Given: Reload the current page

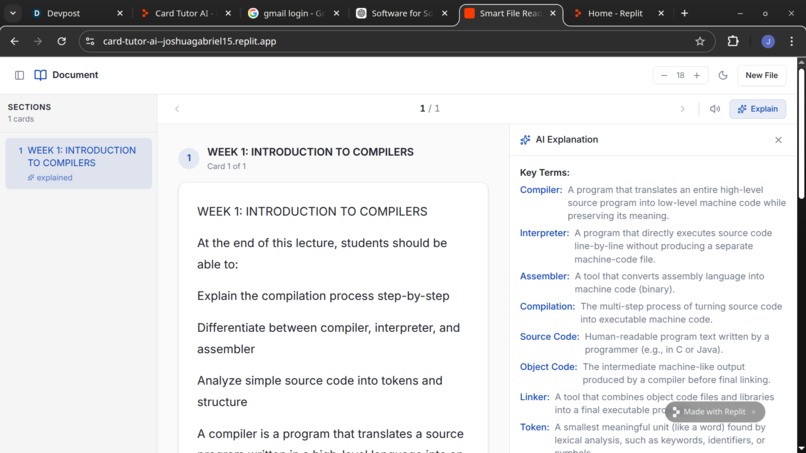Looking at the screenshot, I should coord(61,41).
